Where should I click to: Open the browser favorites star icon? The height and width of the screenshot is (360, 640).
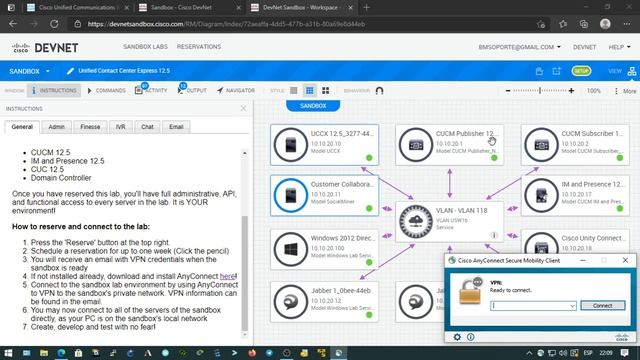[x=563, y=24]
